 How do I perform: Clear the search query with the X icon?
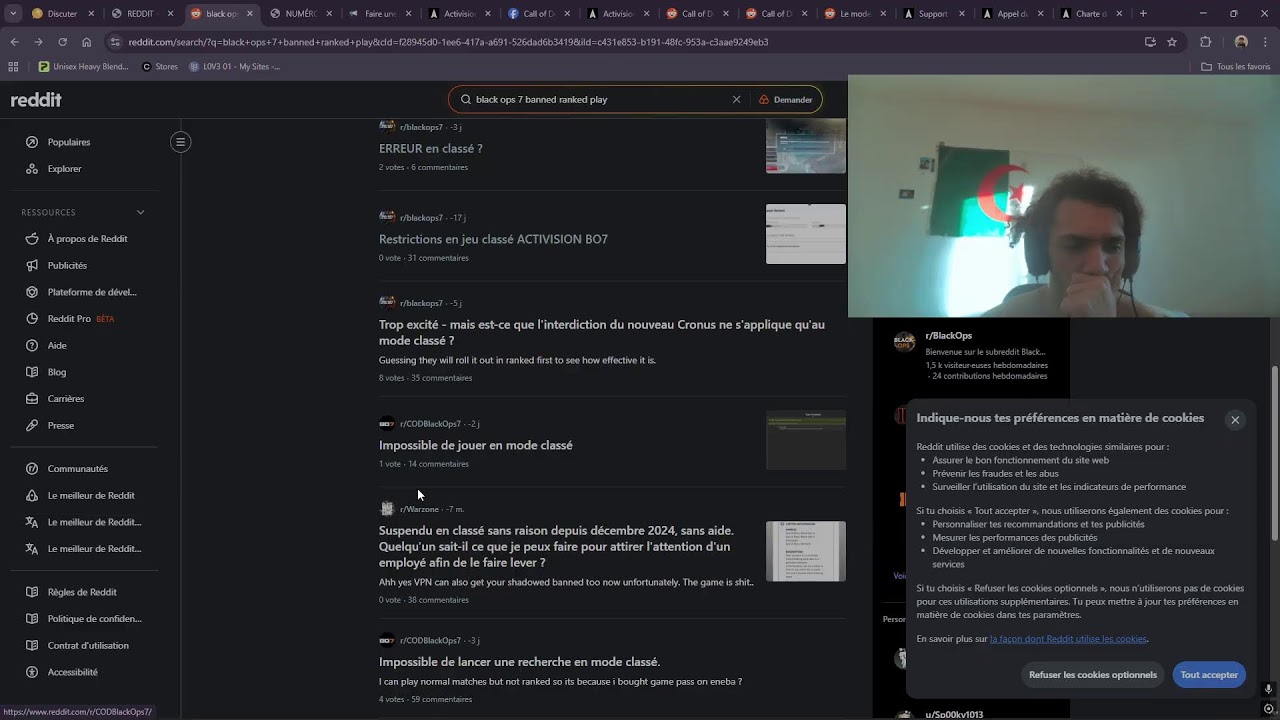(737, 100)
